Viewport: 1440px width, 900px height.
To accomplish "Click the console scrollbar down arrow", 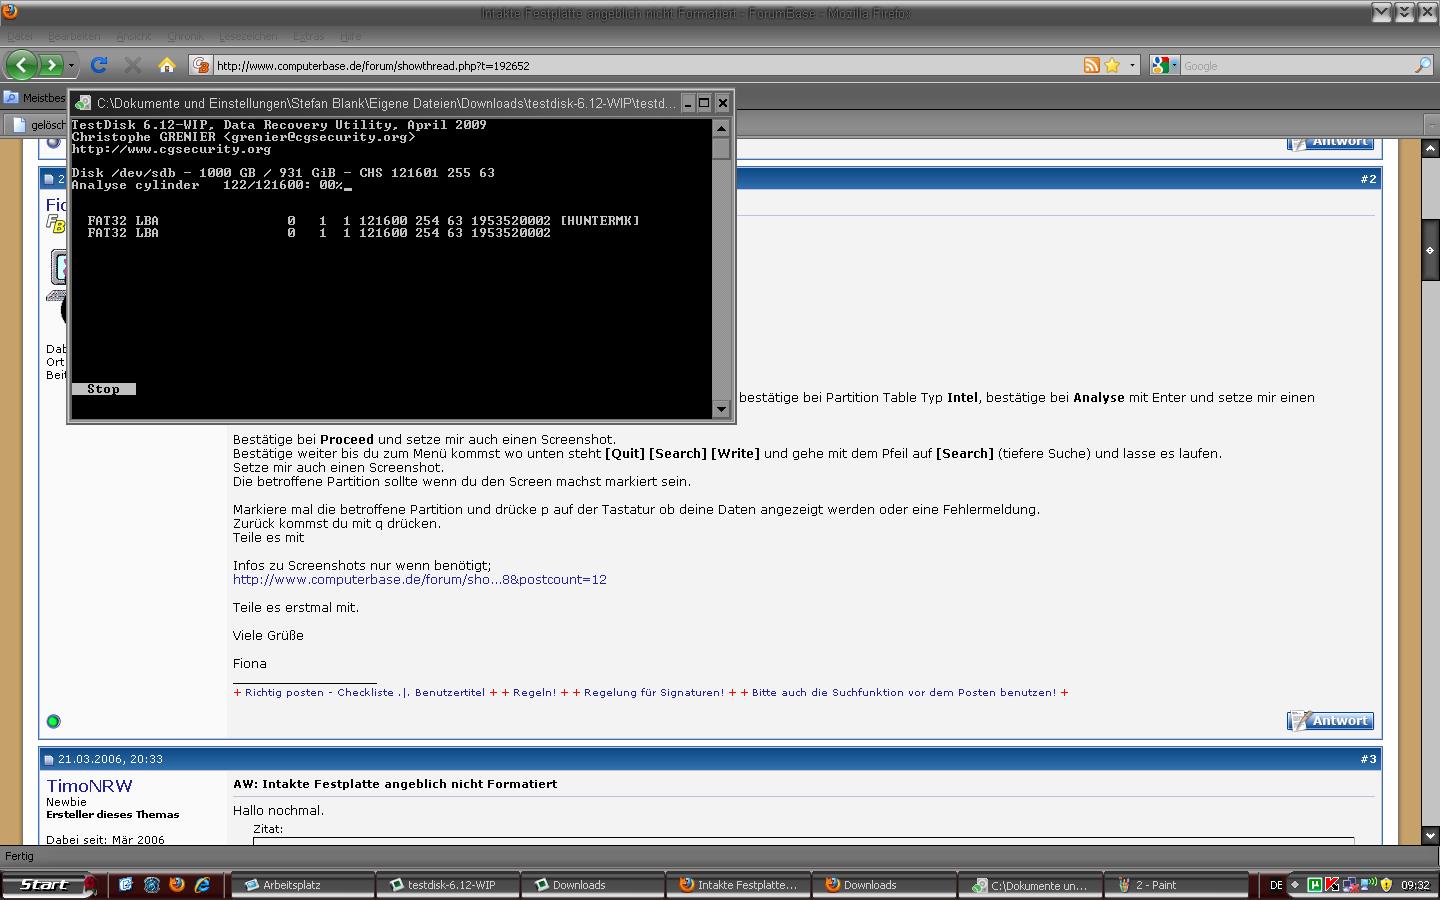I will (721, 409).
